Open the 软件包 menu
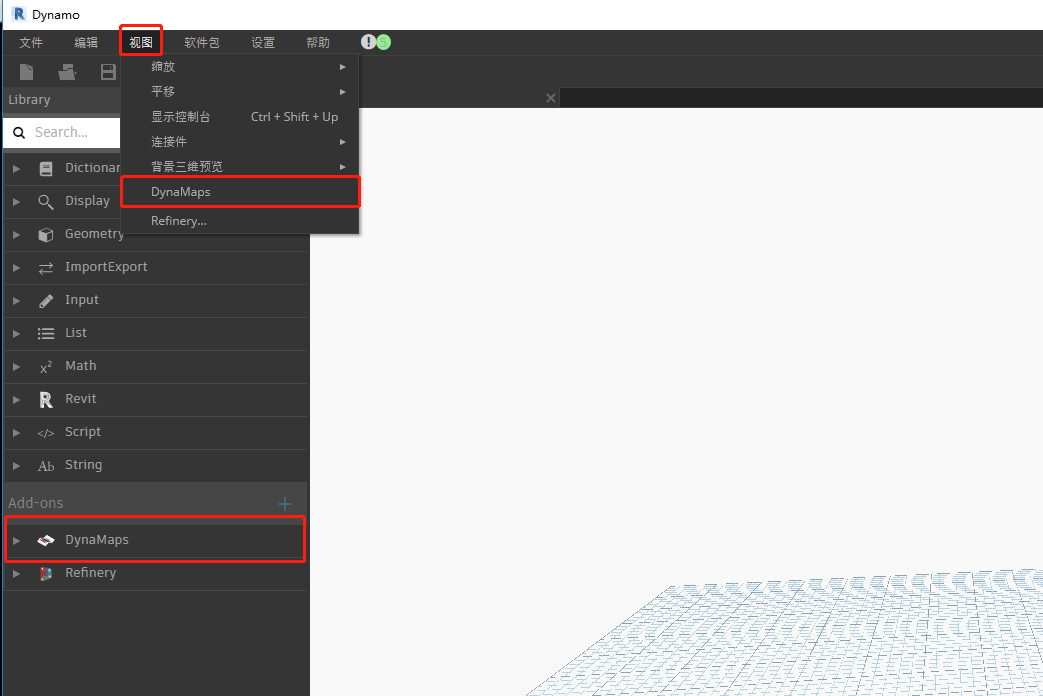The width and height of the screenshot is (1043, 696). (202, 43)
